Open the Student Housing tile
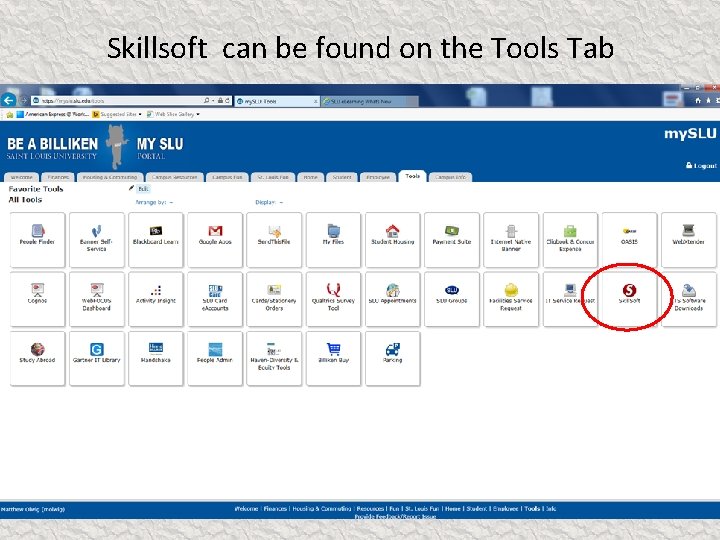720x540 pixels. 393,240
